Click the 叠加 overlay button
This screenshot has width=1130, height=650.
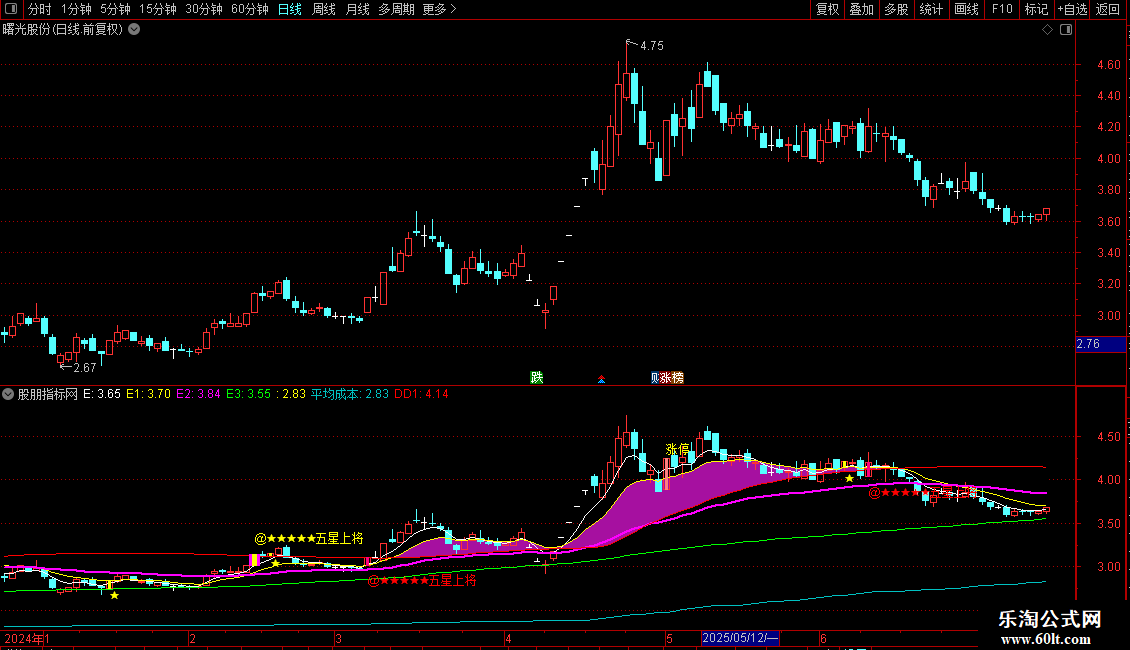(x=862, y=9)
